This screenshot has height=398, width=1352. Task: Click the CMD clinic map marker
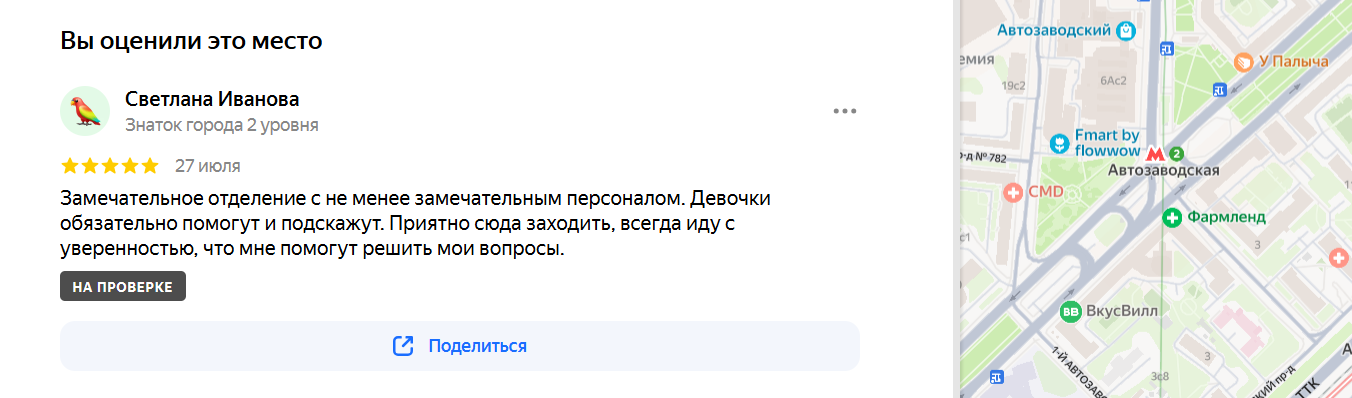(1013, 191)
